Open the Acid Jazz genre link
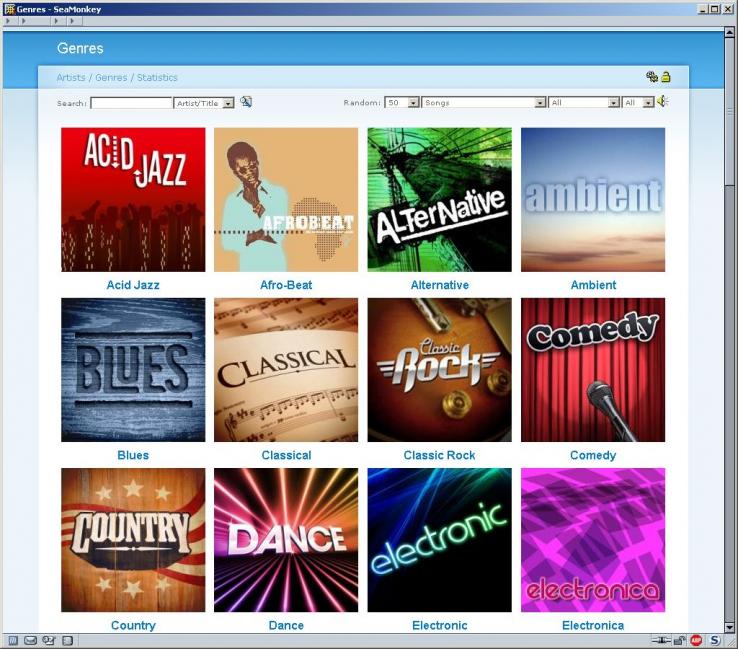The width and height of the screenshot is (738, 649). 133,285
